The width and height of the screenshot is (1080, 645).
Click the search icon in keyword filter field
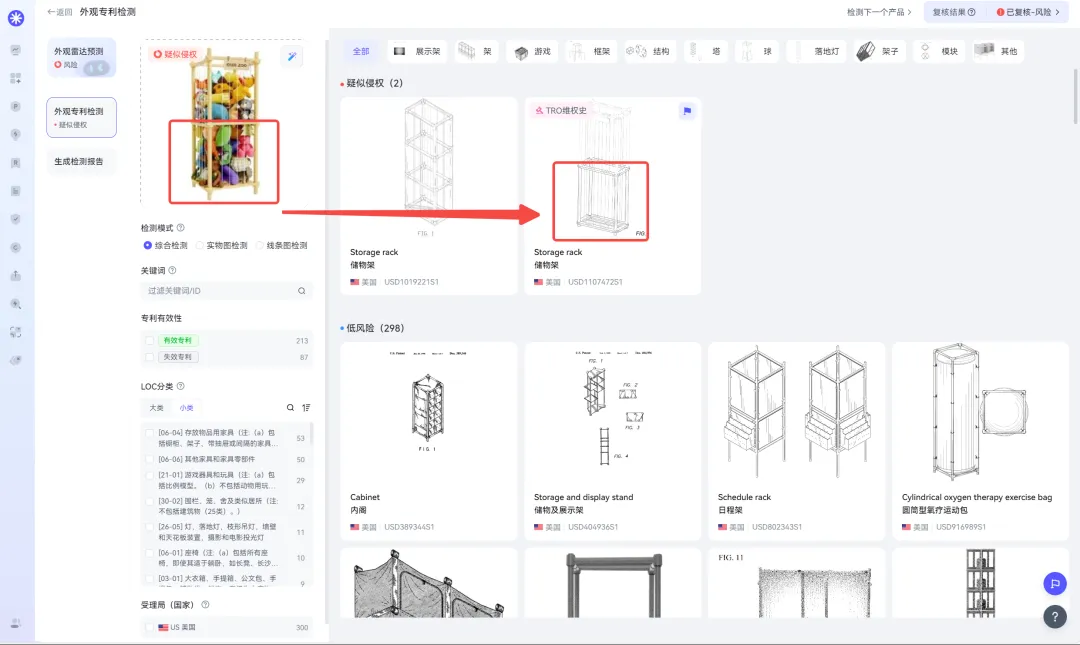(302, 291)
